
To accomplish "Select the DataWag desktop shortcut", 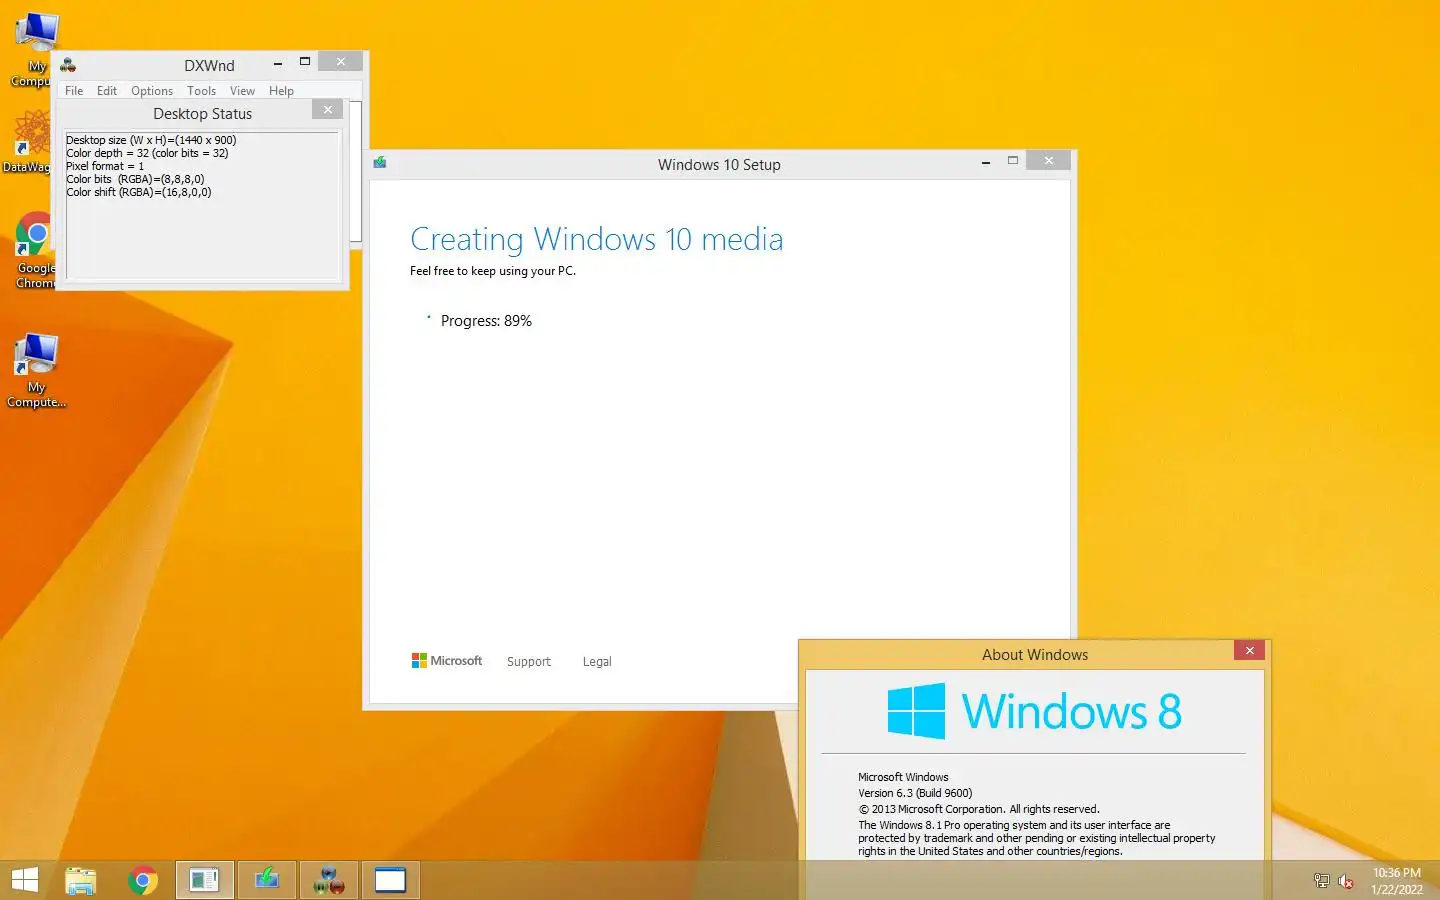I will pos(30,141).
